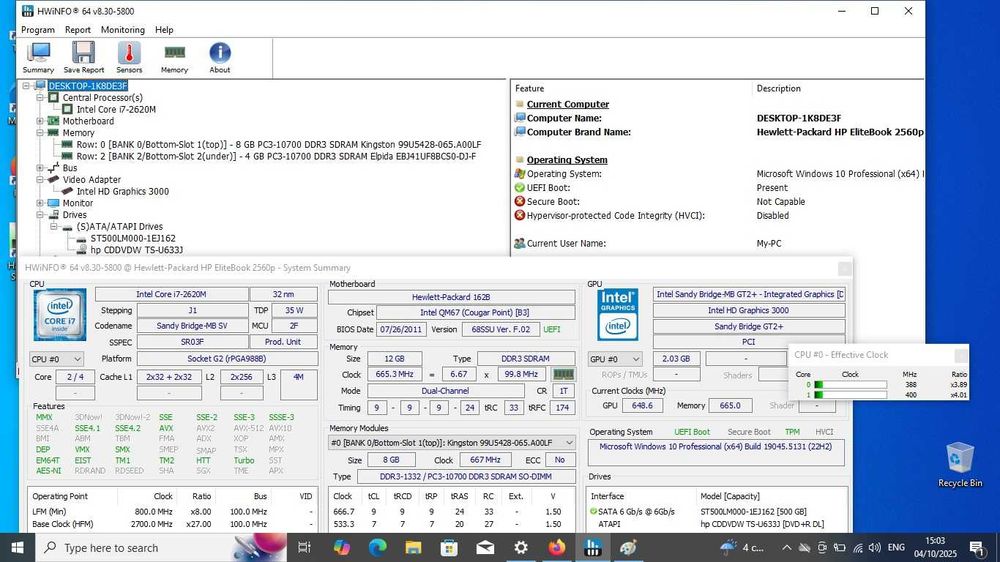Select hp CDDVDW TS-U633J tree item
The width and height of the screenshot is (1000, 562).
(136, 250)
